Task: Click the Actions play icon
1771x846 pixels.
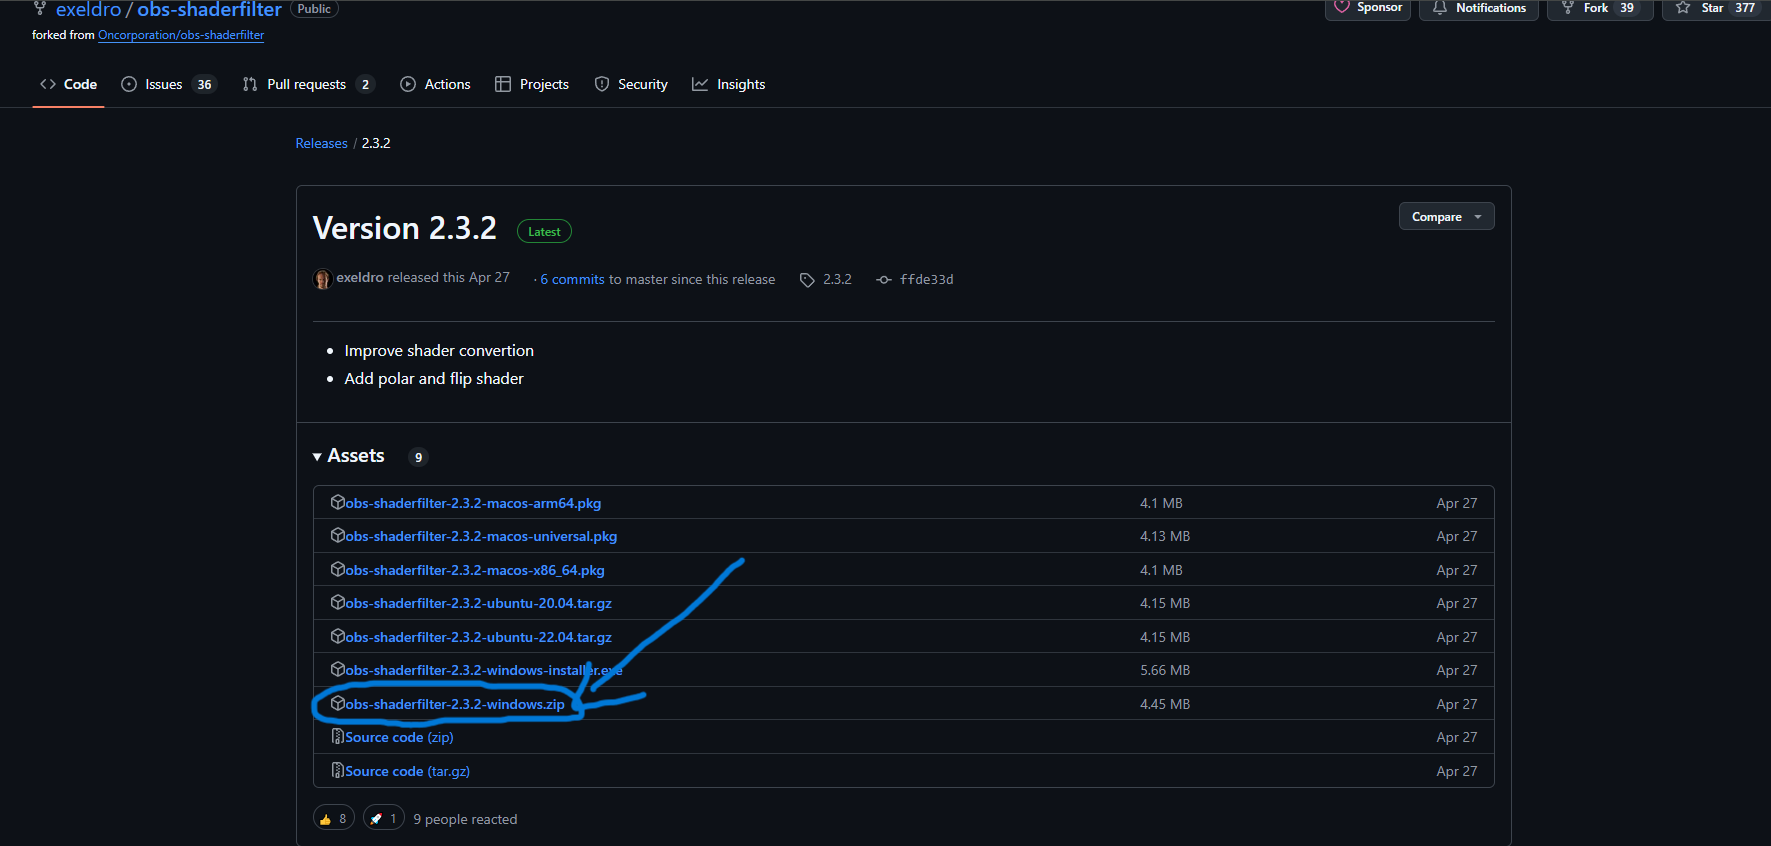Action: (408, 84)
